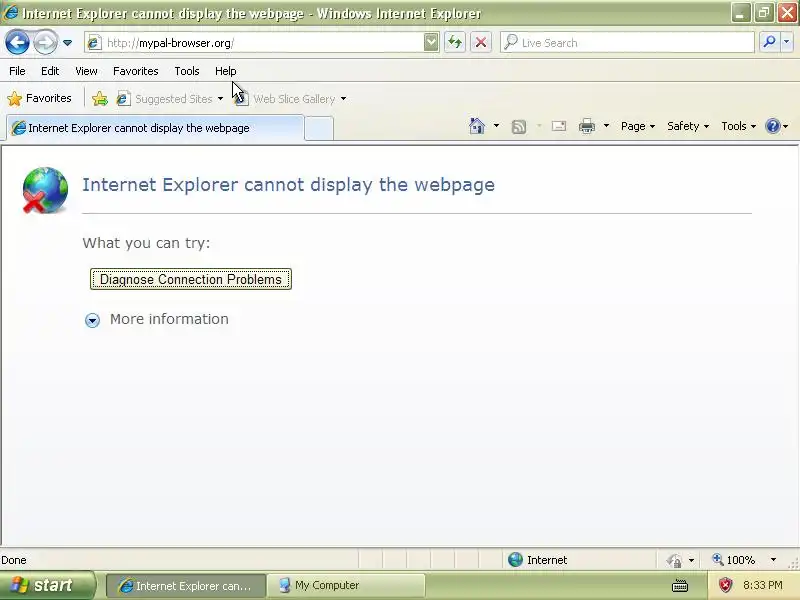Click the page icon in address bar
The height and width of the screenshot is (600, 800).
(94, 43)
